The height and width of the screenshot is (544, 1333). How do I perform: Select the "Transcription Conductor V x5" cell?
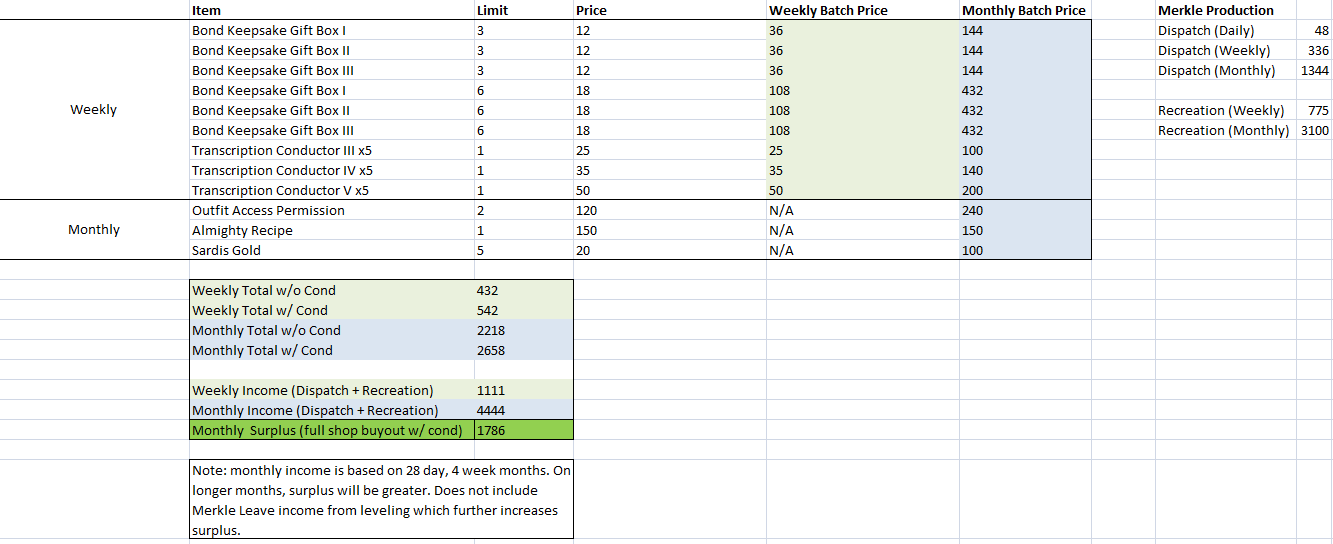[332, 190]
